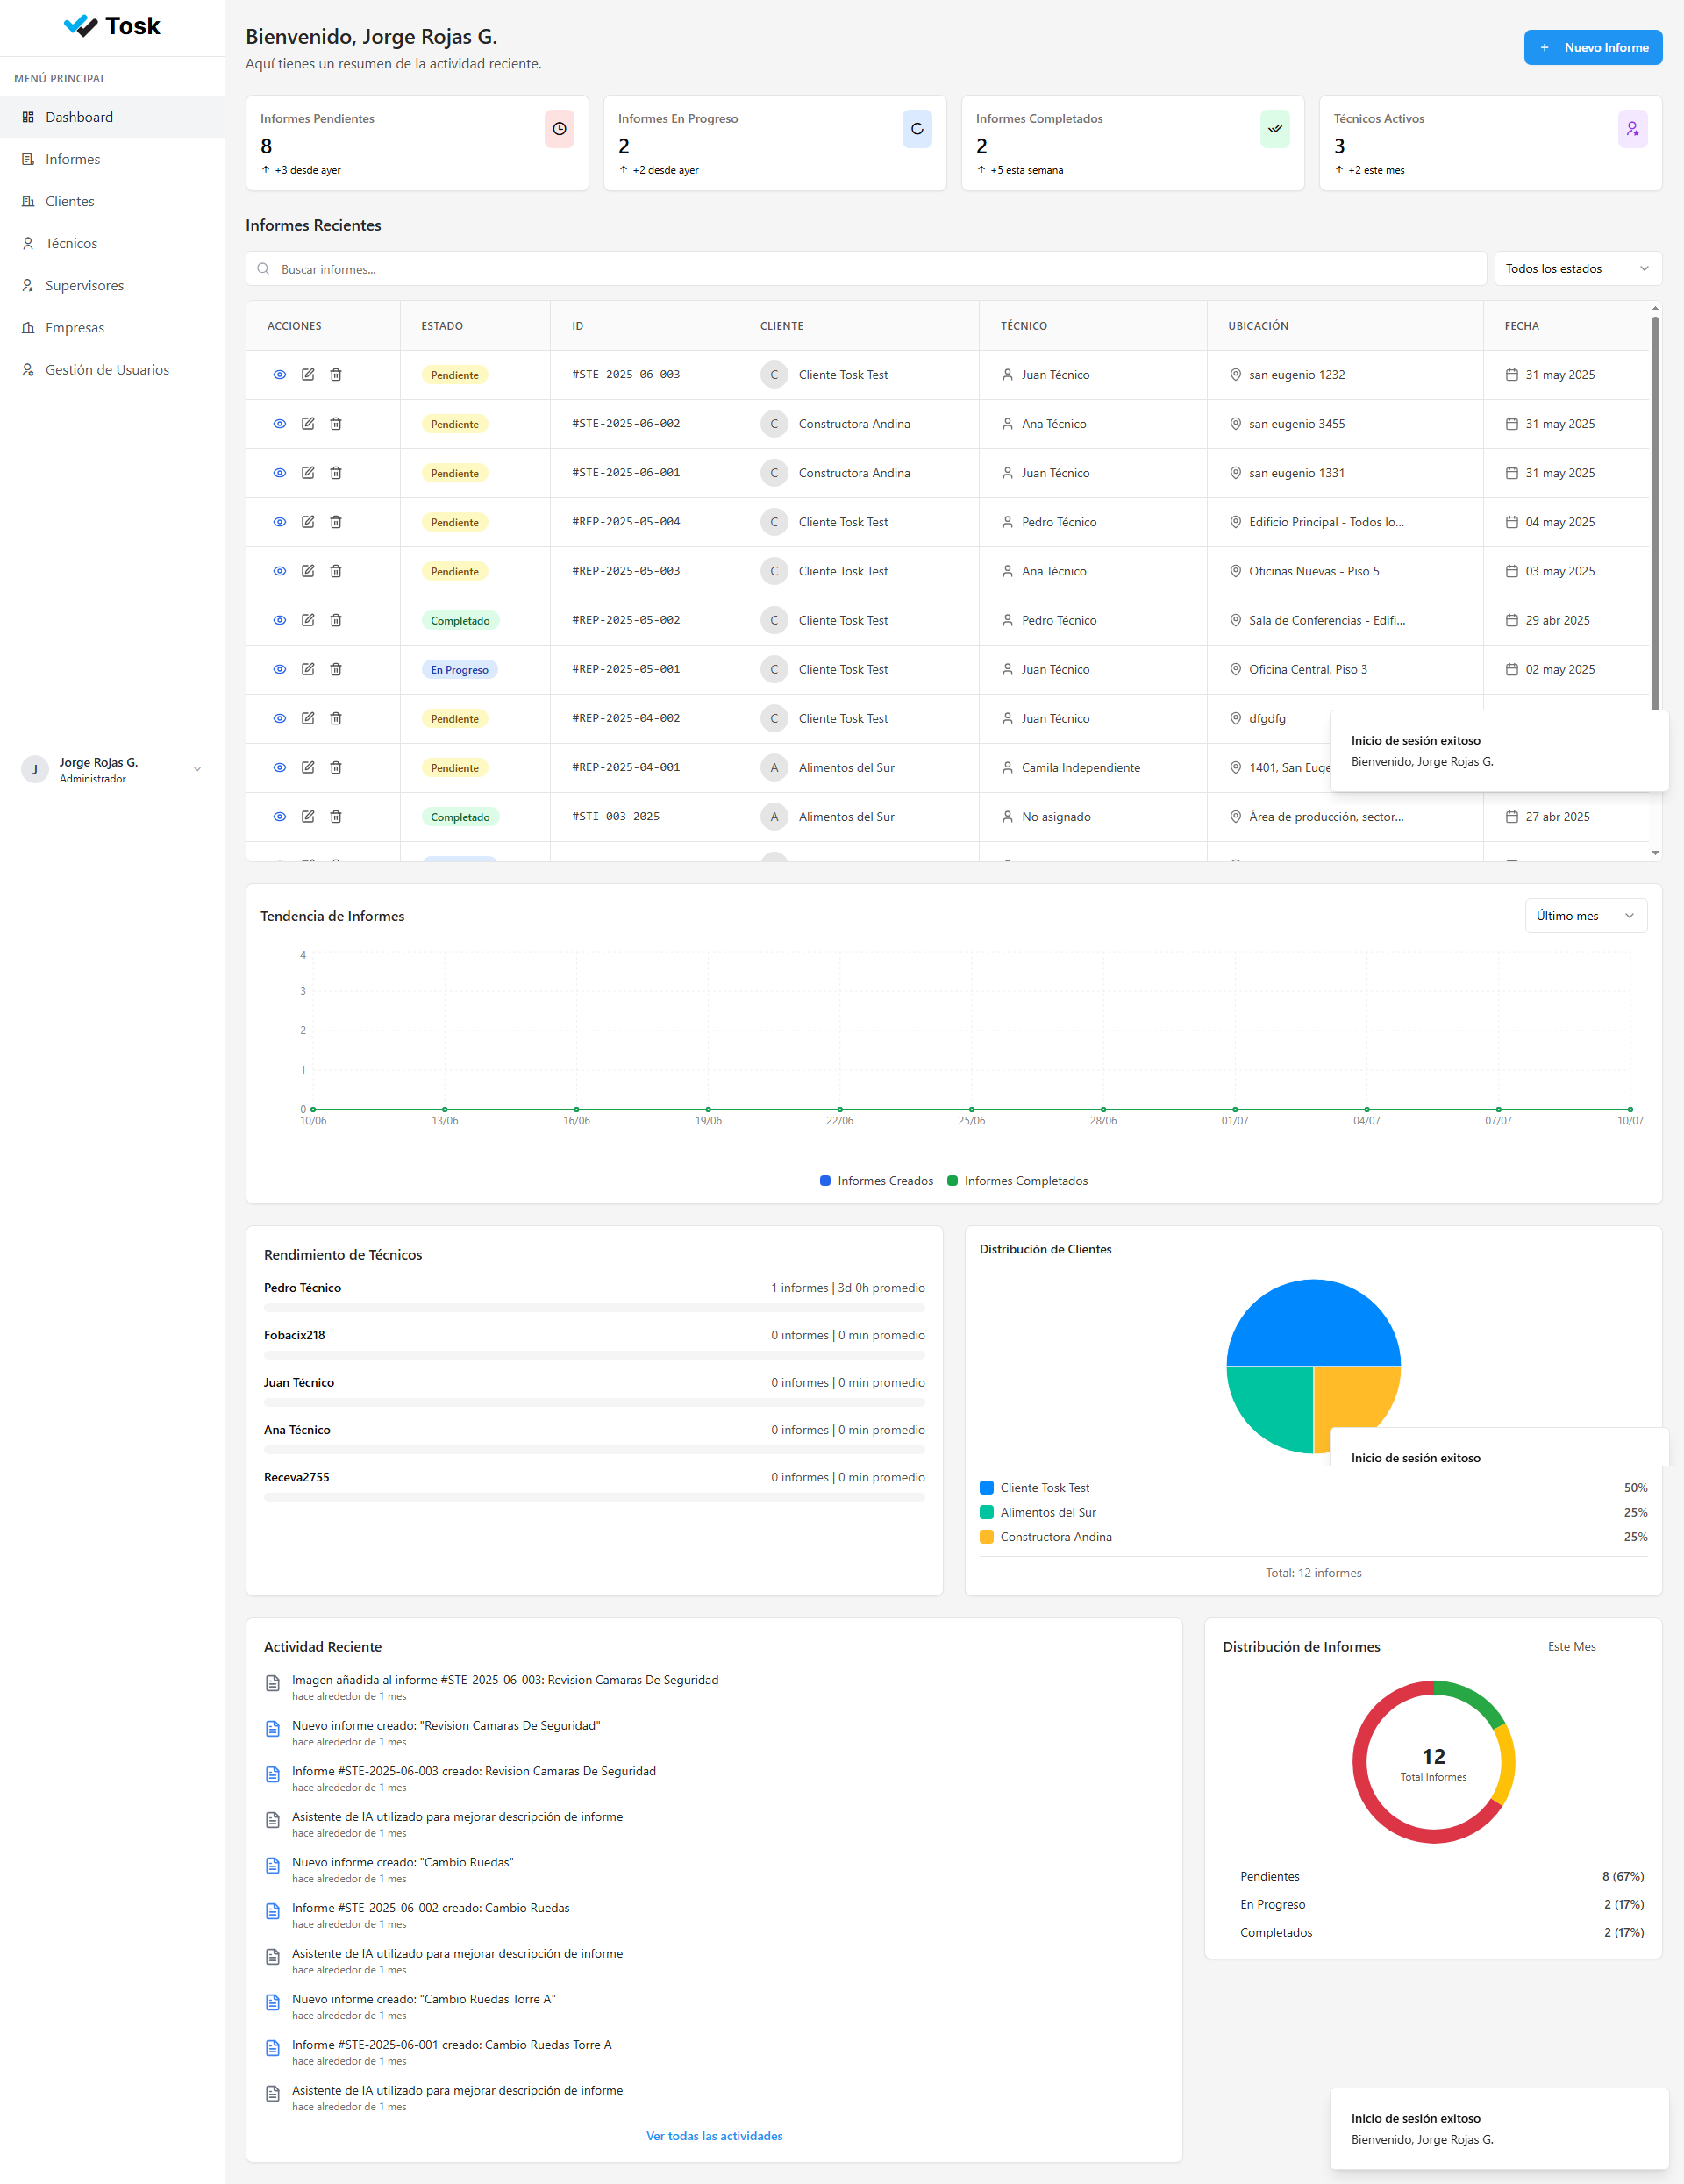
Task: Open Supervisores from the main menu
Action: 112,285
